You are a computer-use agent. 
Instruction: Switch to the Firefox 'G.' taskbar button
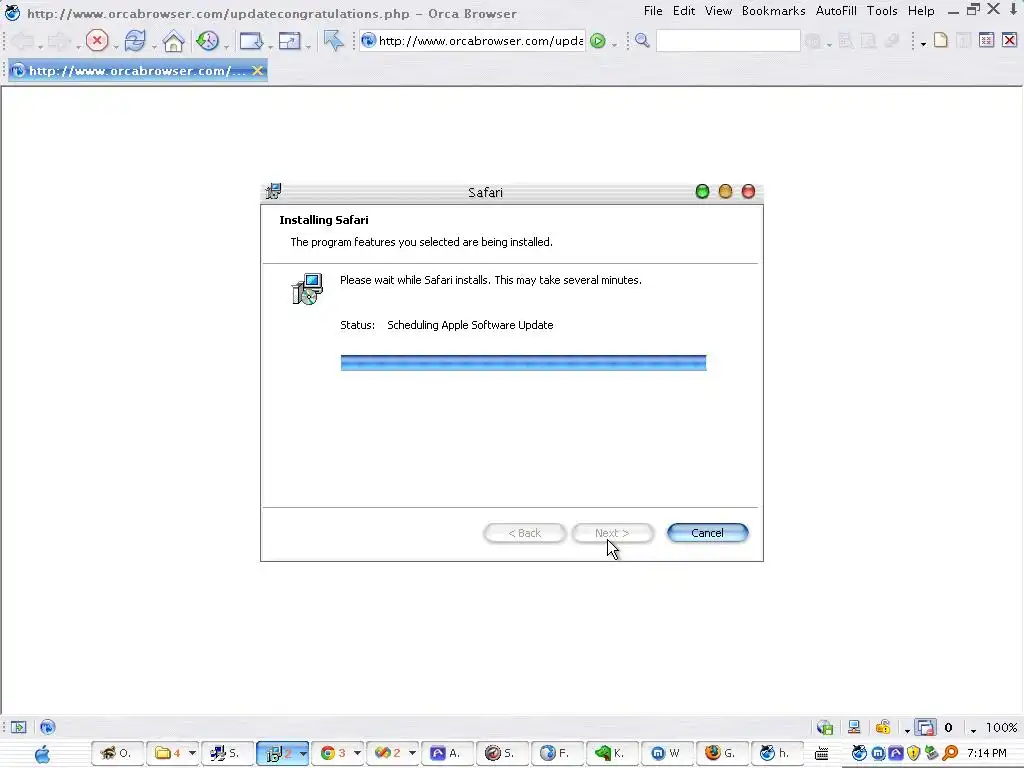click(722, 753)
